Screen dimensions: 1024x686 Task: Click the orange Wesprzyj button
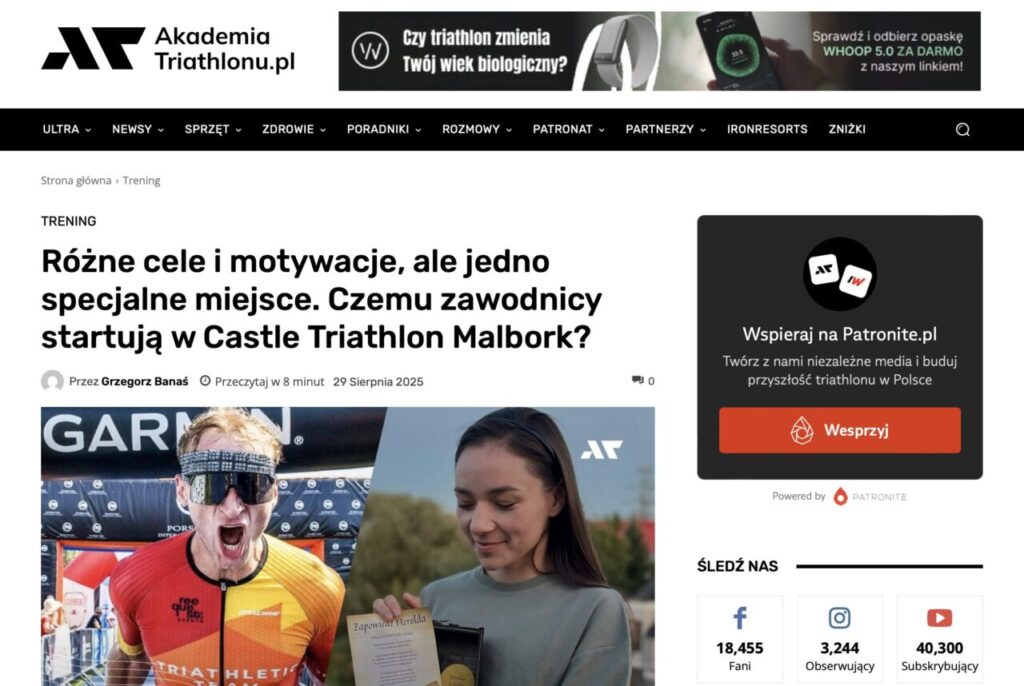tap(840, 430)
